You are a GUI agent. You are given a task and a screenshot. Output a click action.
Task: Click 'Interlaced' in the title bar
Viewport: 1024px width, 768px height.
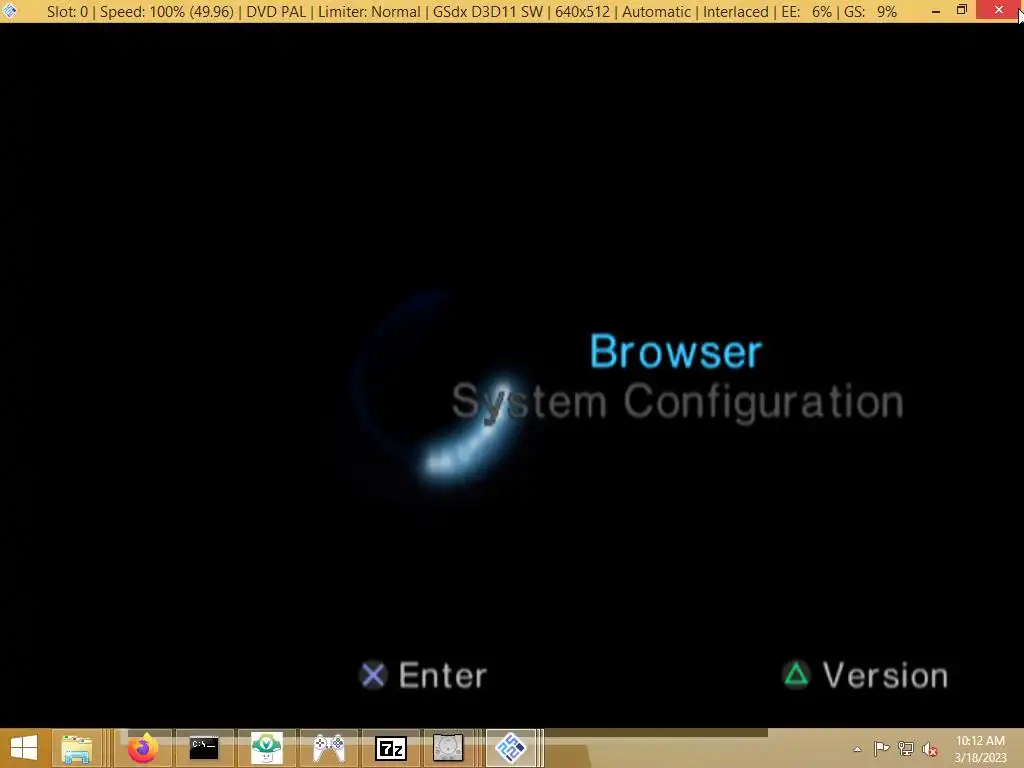[735, 12]
